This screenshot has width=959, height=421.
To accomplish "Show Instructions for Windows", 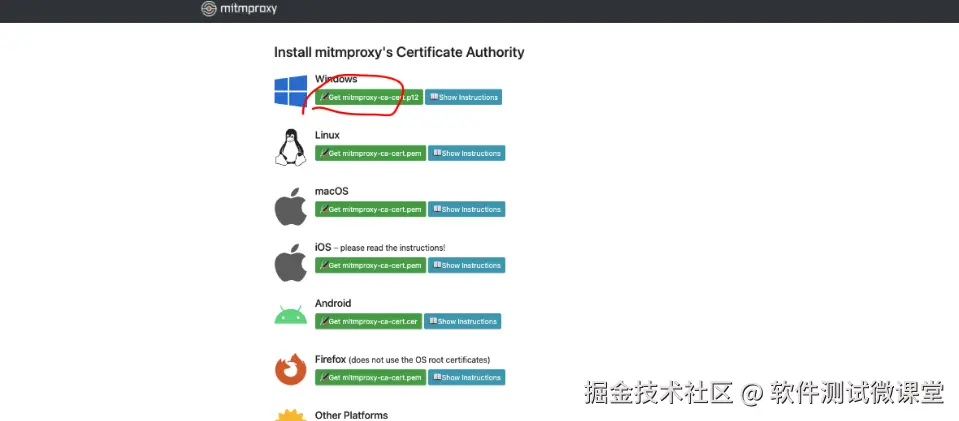I will click(464, 97).
